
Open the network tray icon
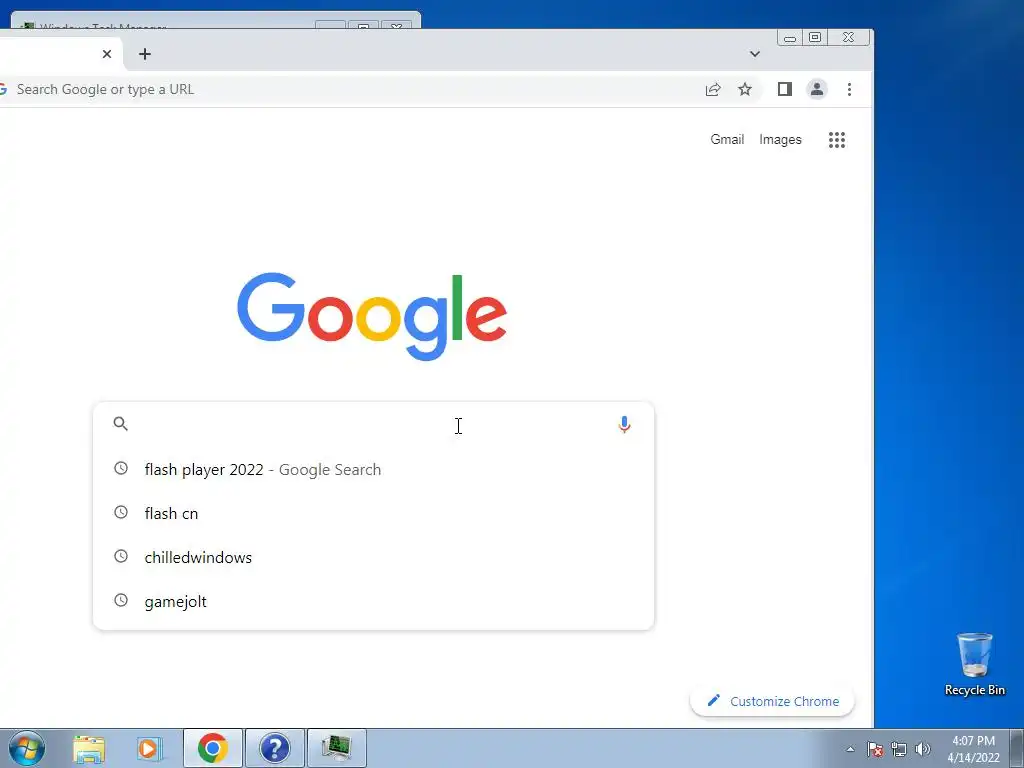click(899, 749)
